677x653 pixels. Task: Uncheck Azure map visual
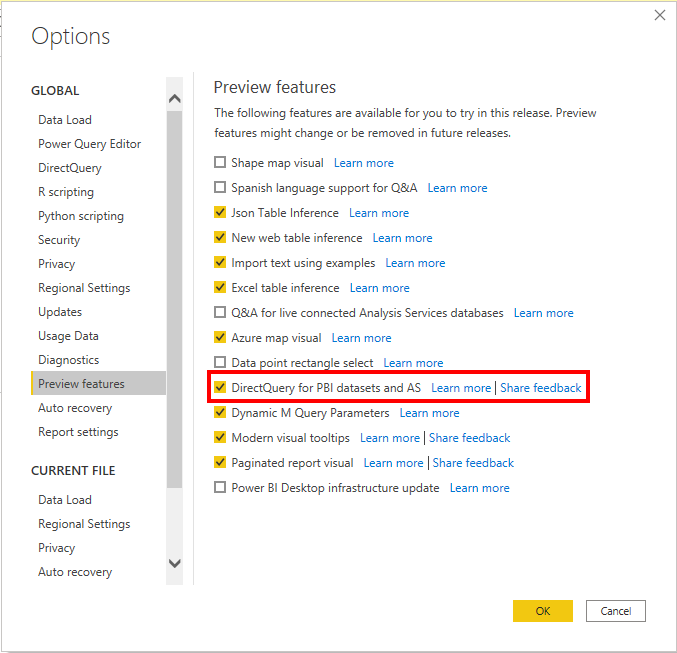click(x=220, y=337)
